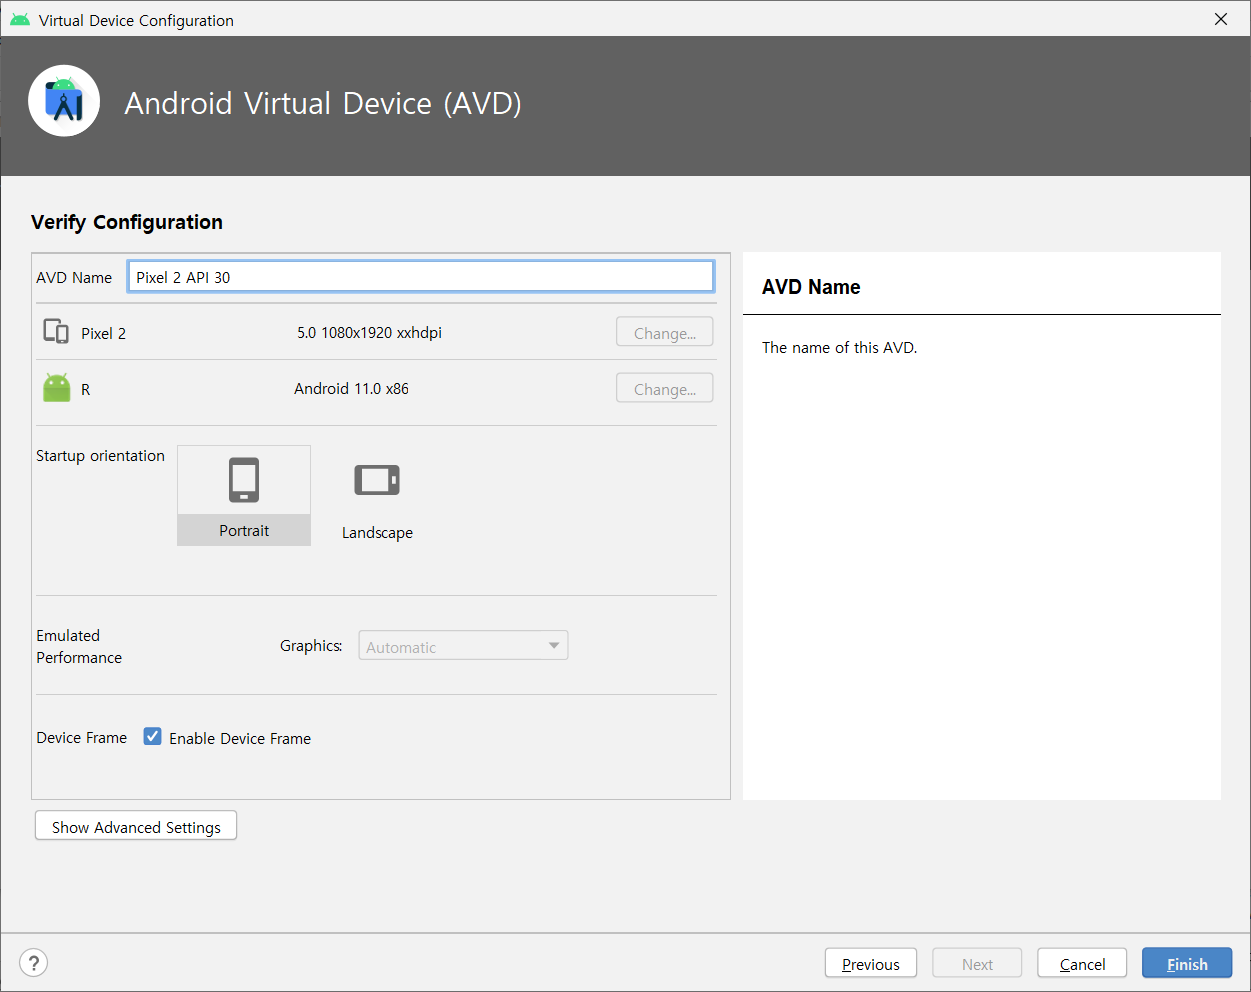
Task: Click the 'Enable Device Frame' label
Action: point(240,739)
